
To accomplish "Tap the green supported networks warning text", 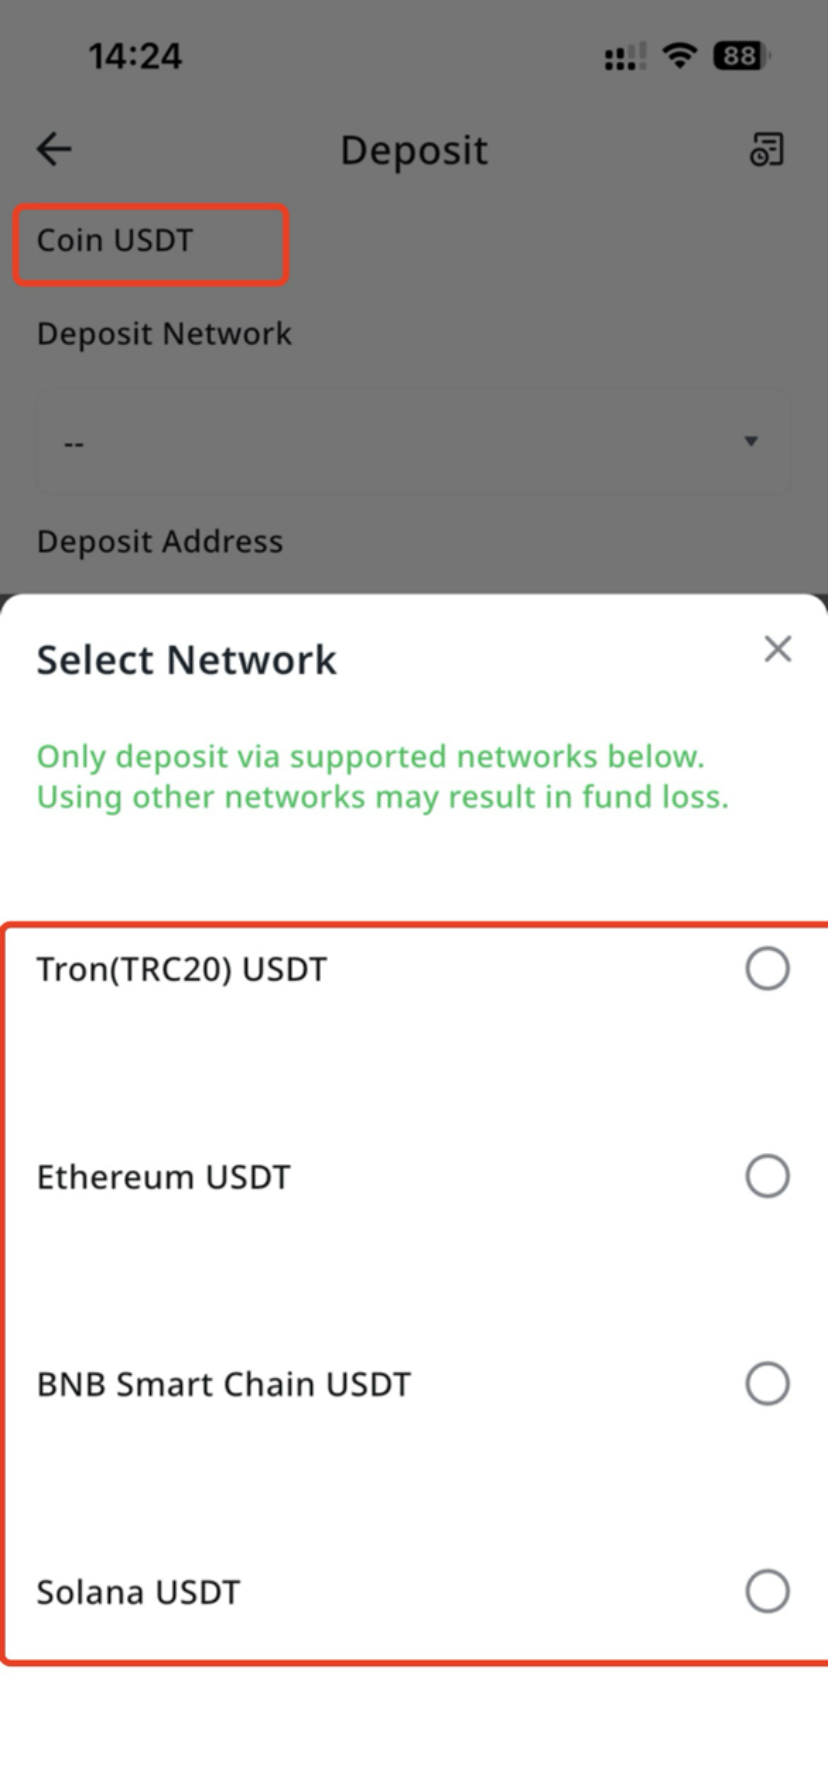I will [x=383, y=777].
